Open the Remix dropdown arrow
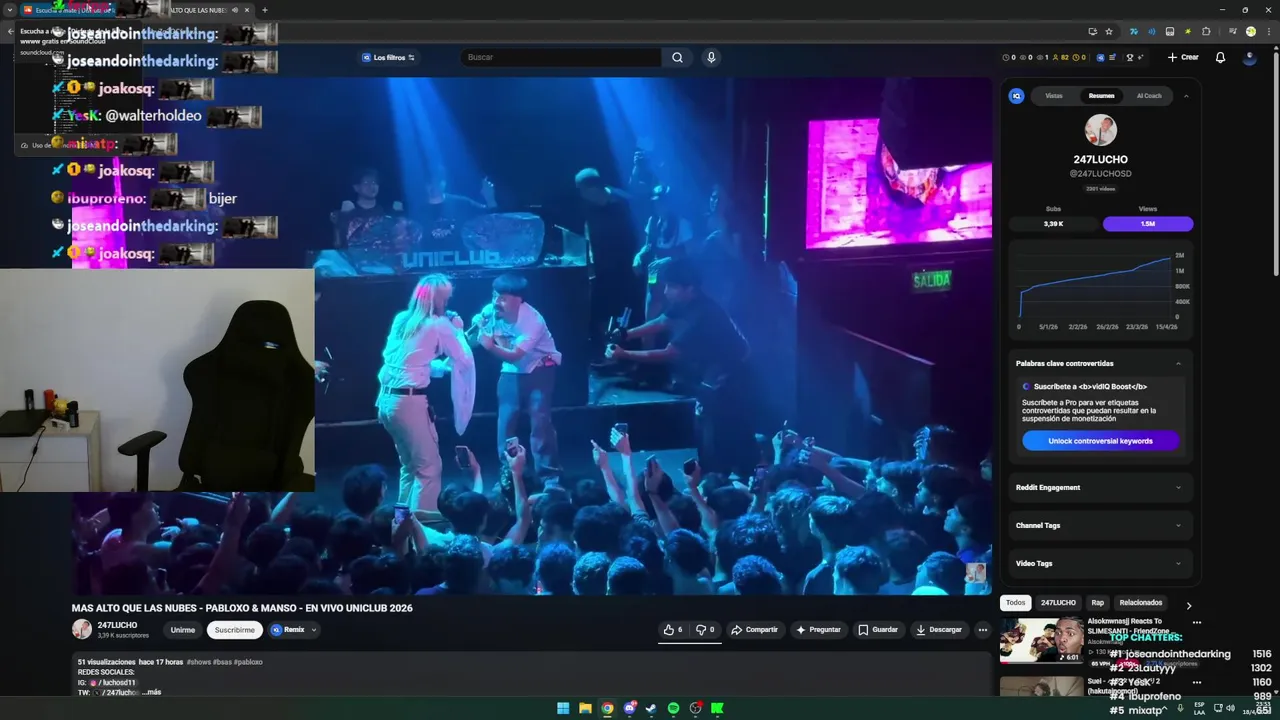 [314, 630]
